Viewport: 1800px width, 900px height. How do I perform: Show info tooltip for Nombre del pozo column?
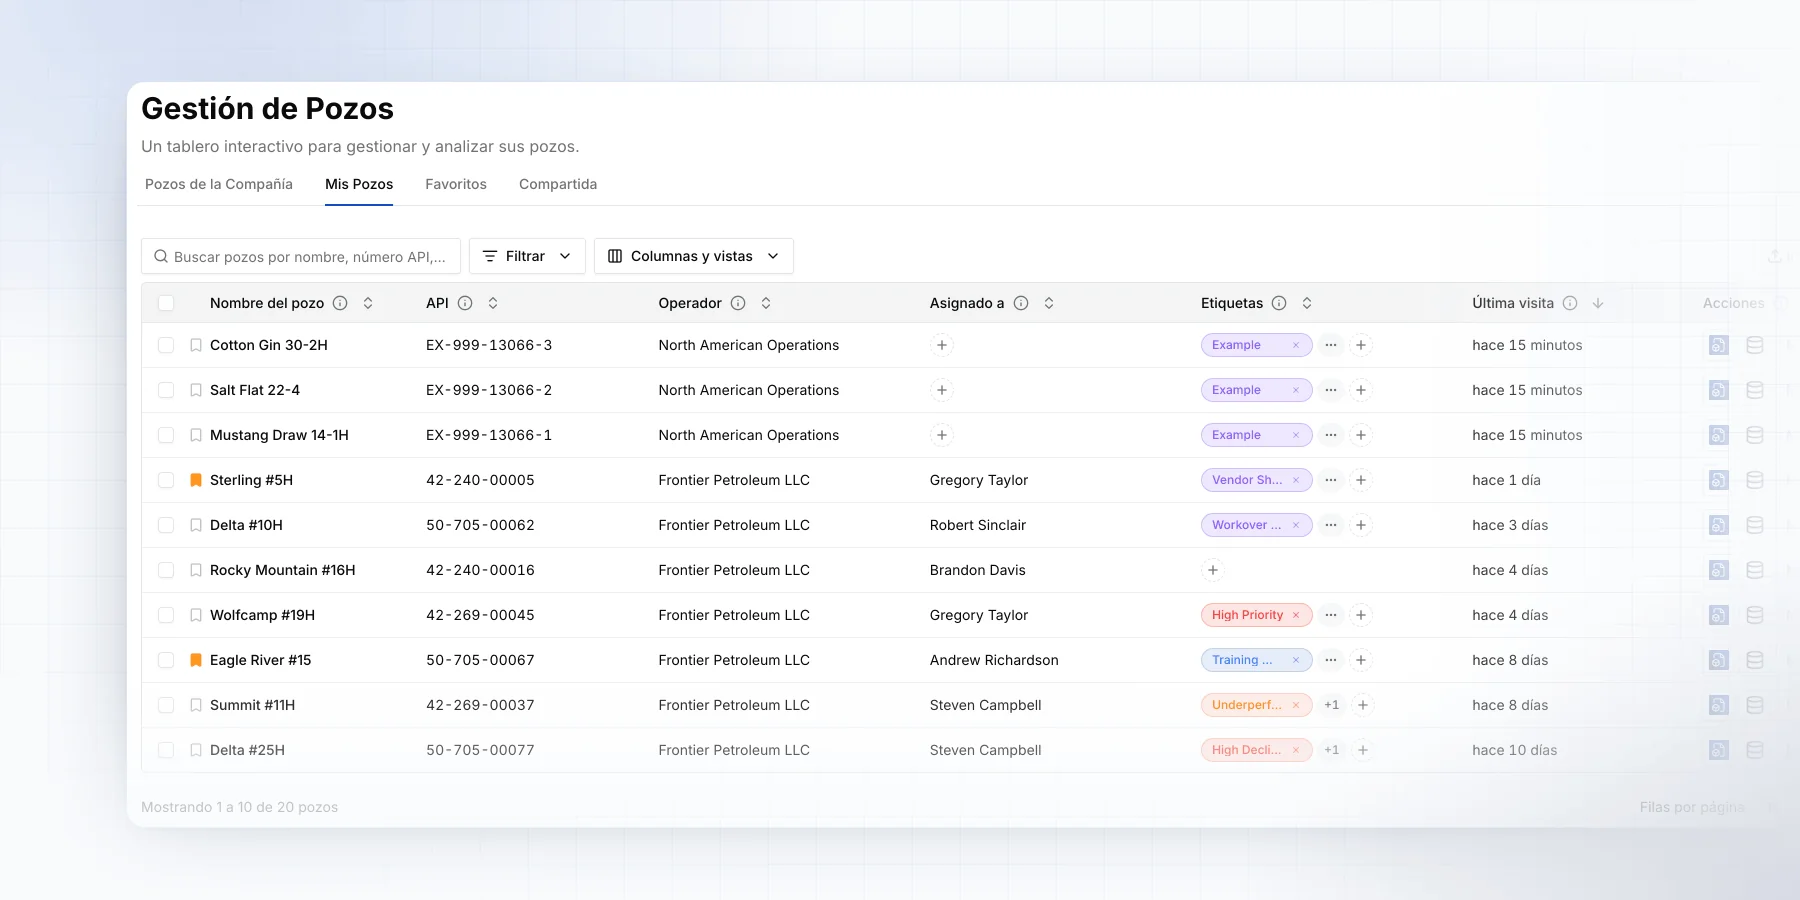click(x=340, y=303)
